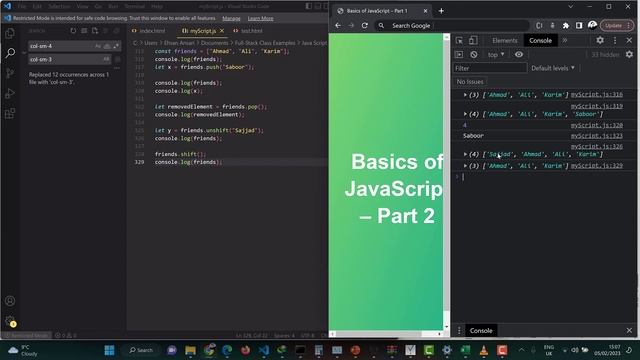
Task: Open source link myScript.js:316
Action: point(597,95)
